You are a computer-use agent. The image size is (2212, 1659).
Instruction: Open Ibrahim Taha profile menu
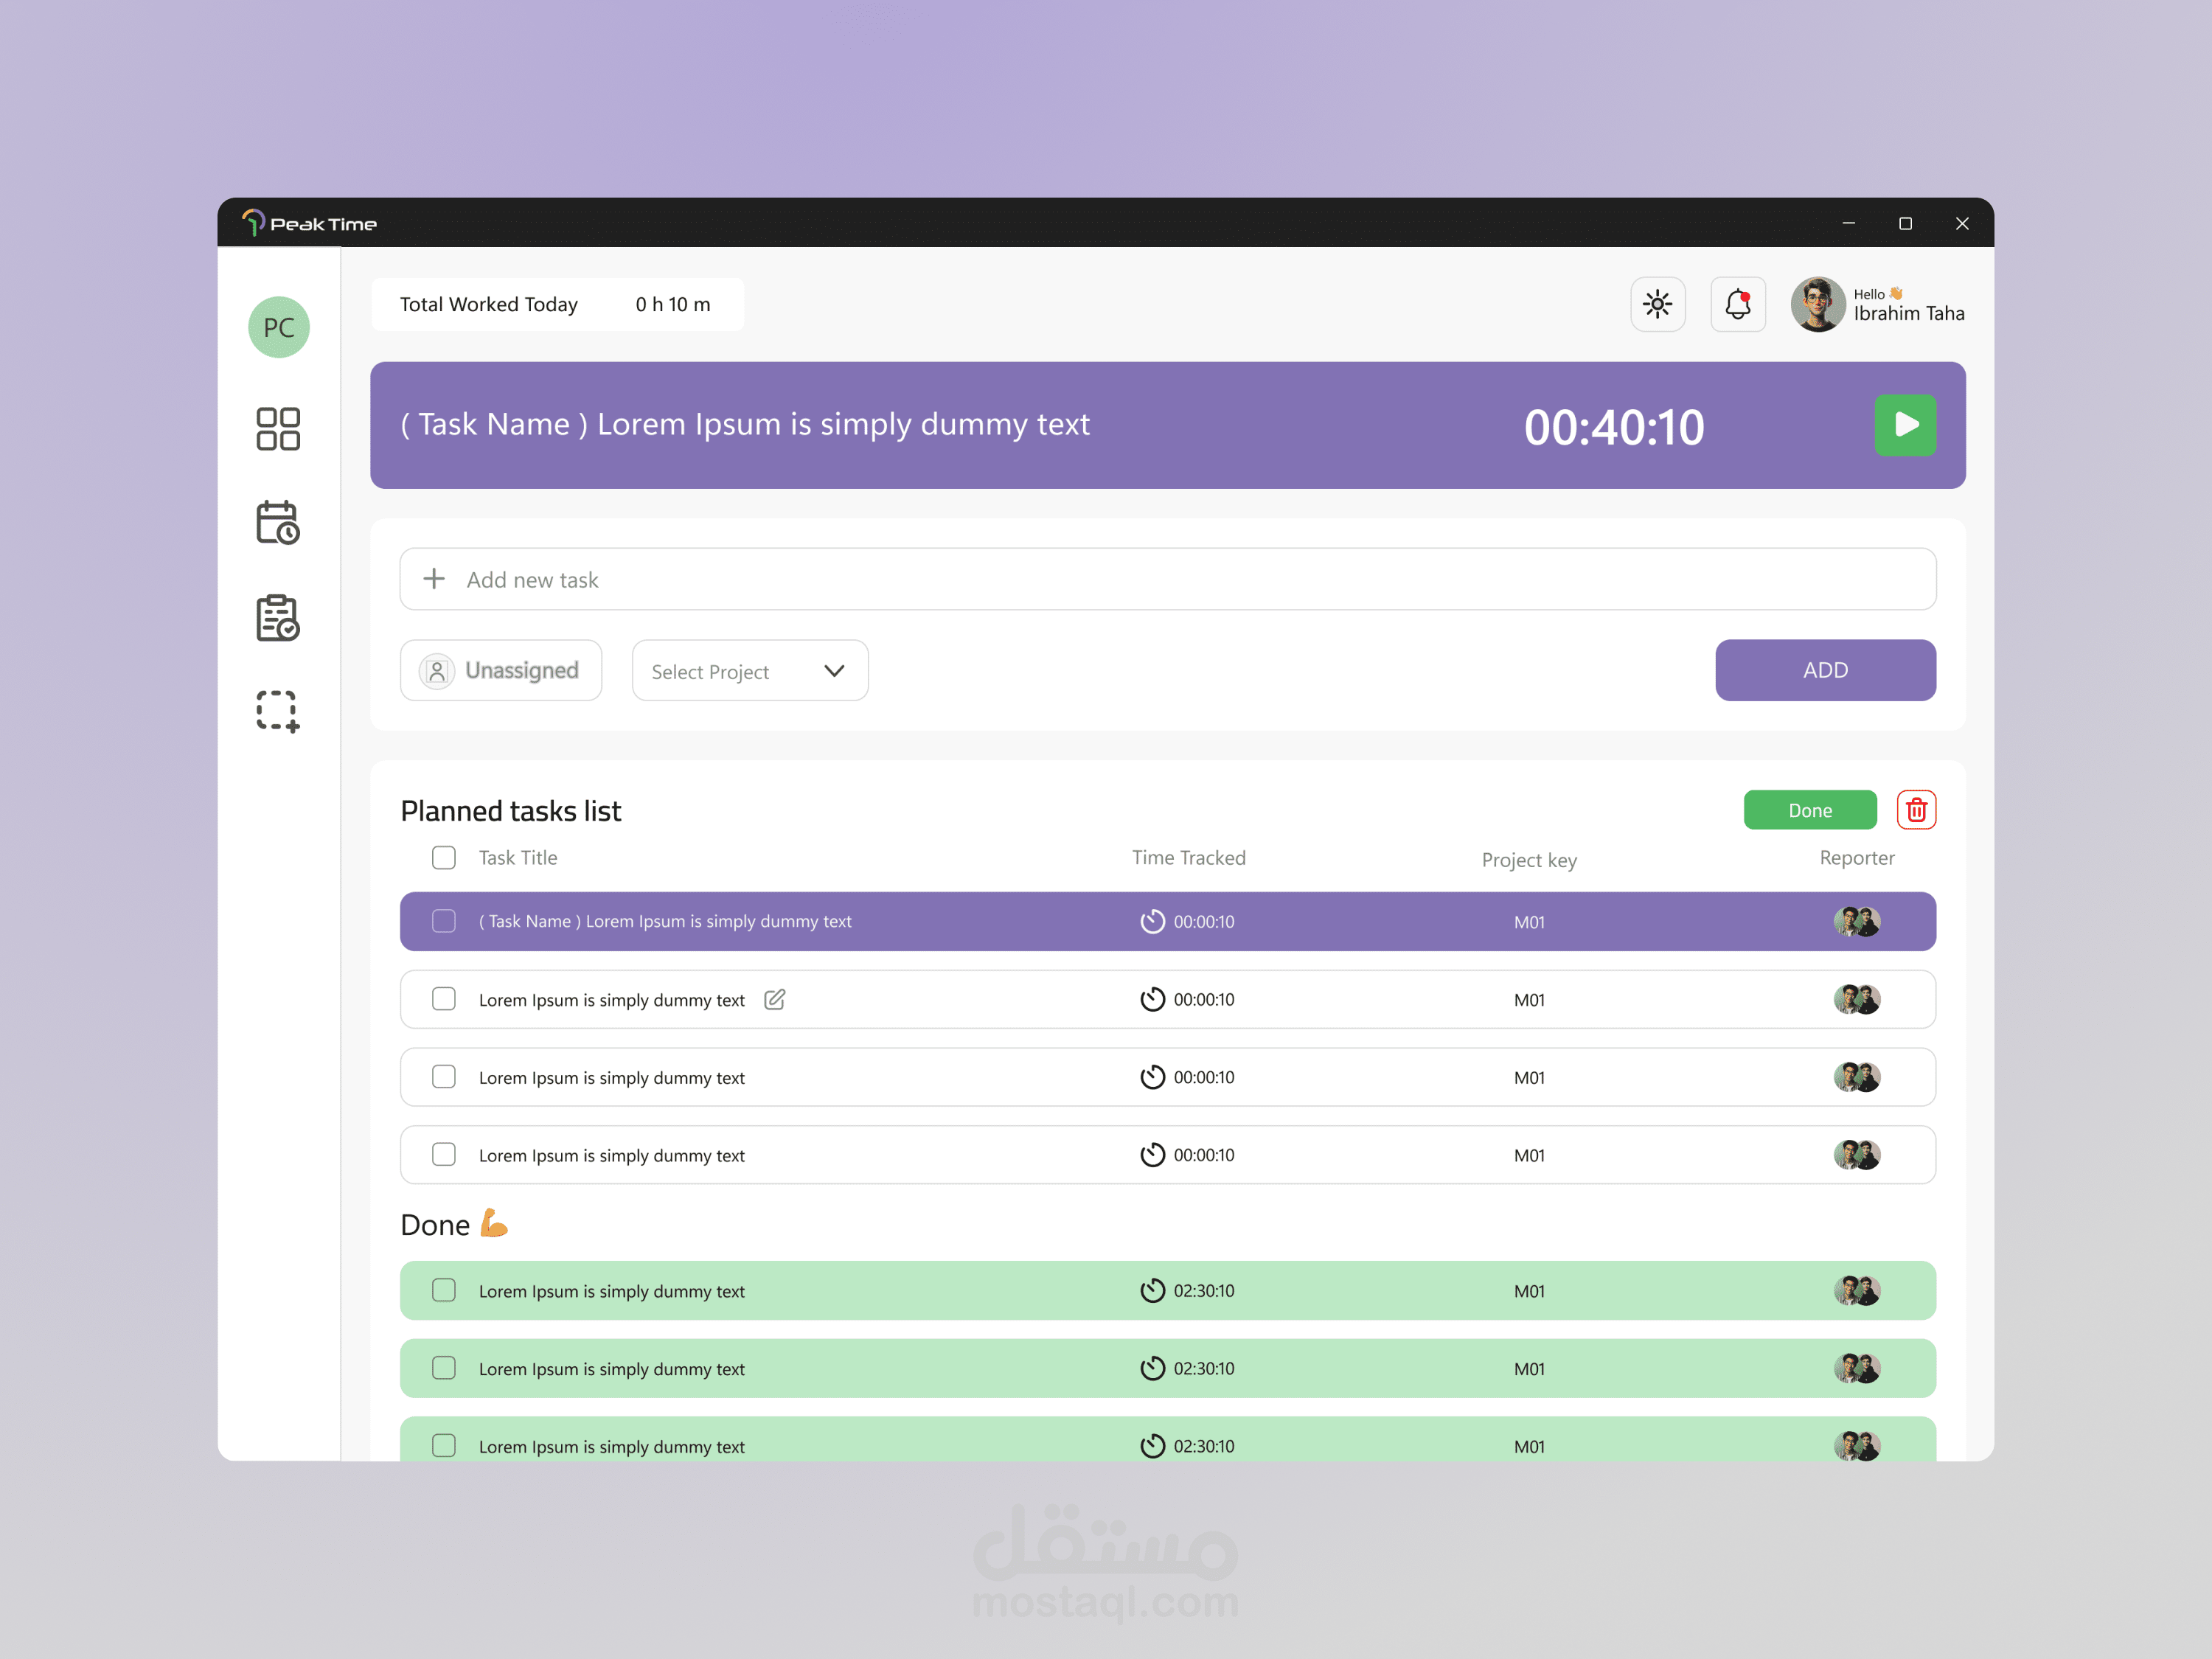[1877, 304]
